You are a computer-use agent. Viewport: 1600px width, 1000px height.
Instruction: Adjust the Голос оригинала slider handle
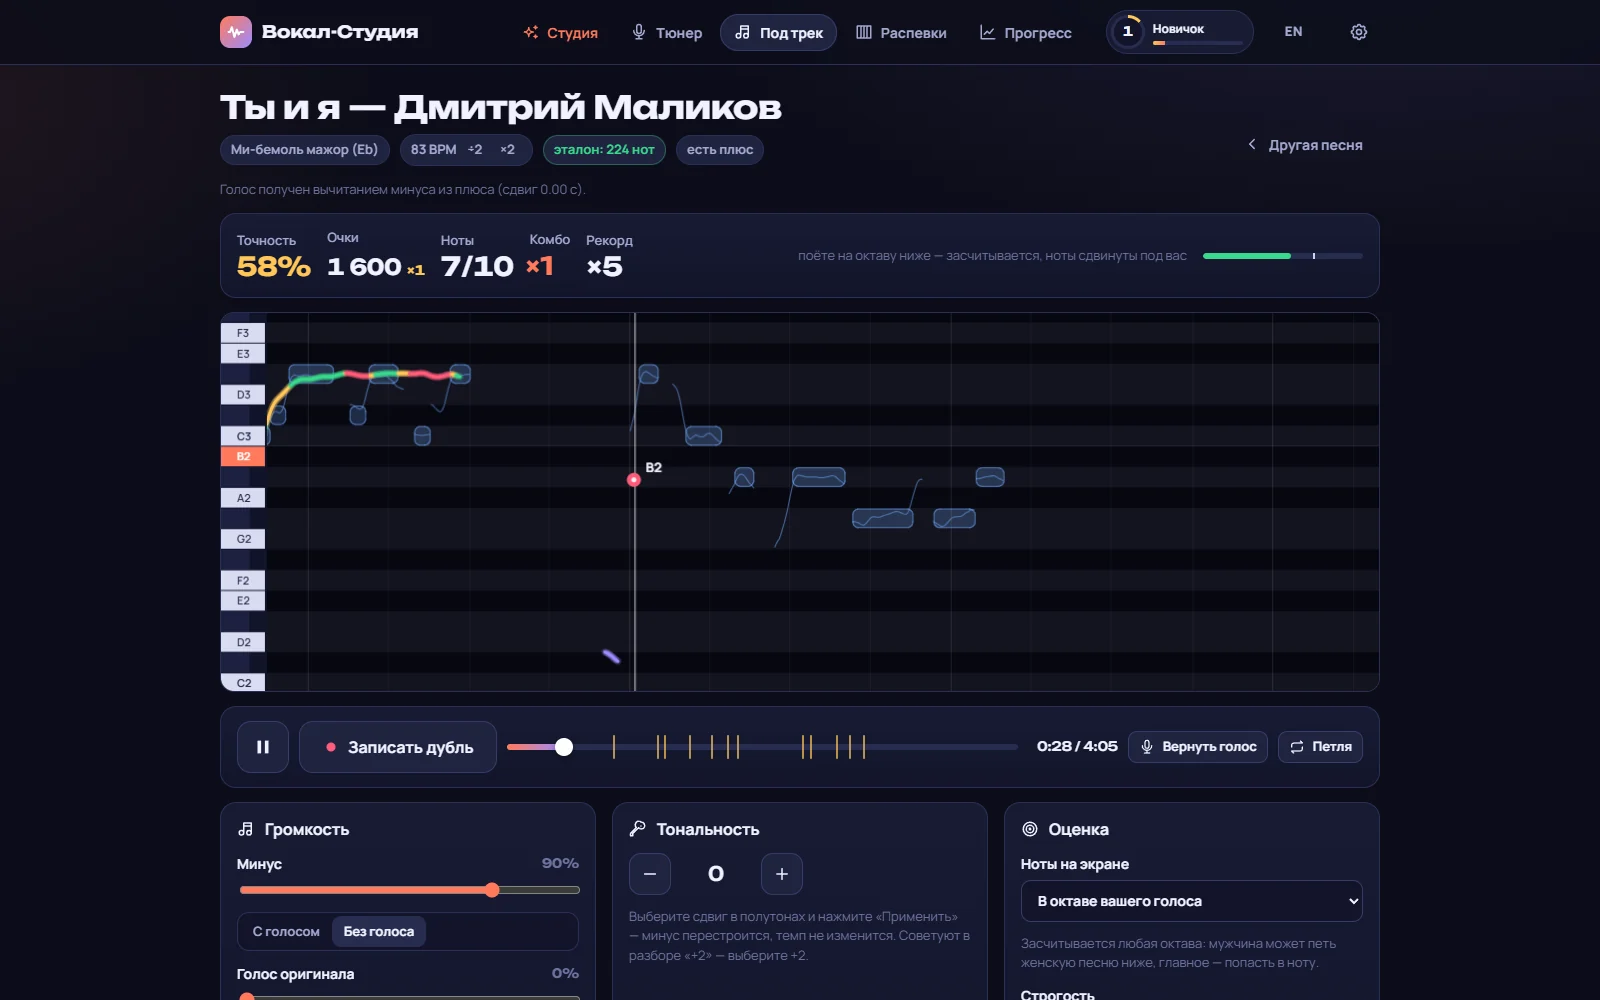point(247,997)
